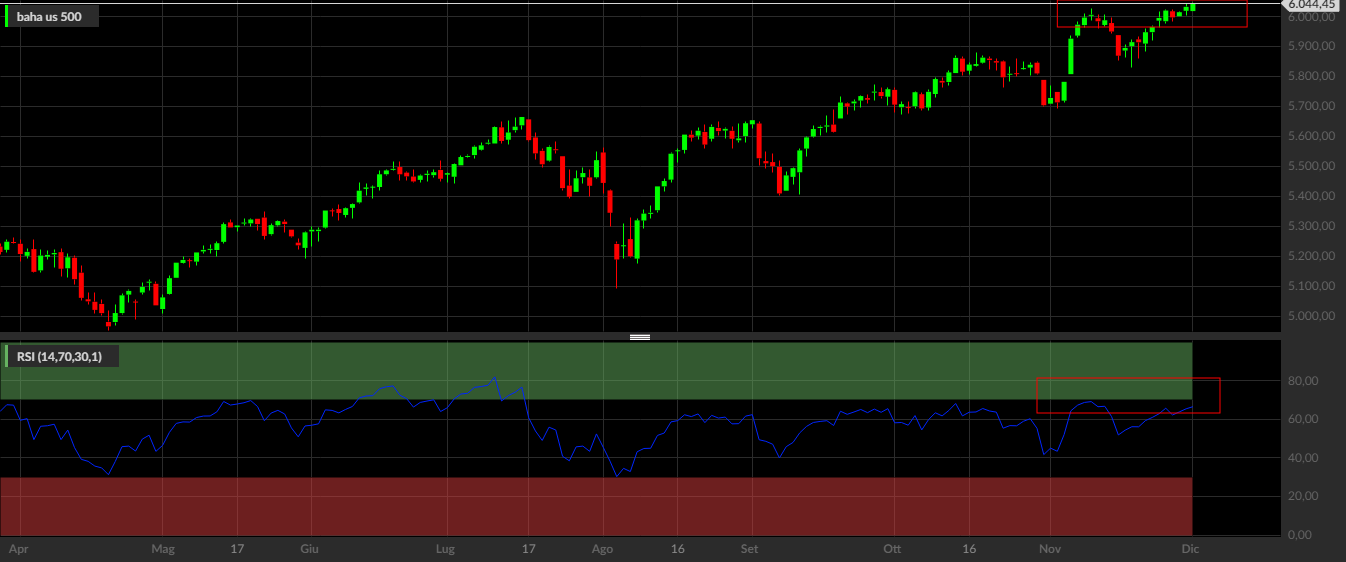Click the 20,00 RSI axis label
This screenshot has height=562, width=1346.
click(x=1302, y=496)
